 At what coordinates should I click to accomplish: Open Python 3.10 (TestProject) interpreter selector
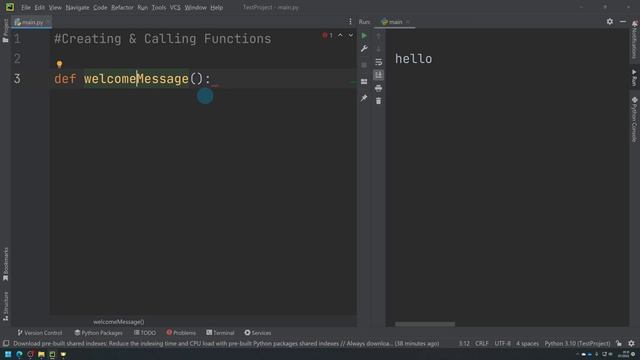coord(577,343)
